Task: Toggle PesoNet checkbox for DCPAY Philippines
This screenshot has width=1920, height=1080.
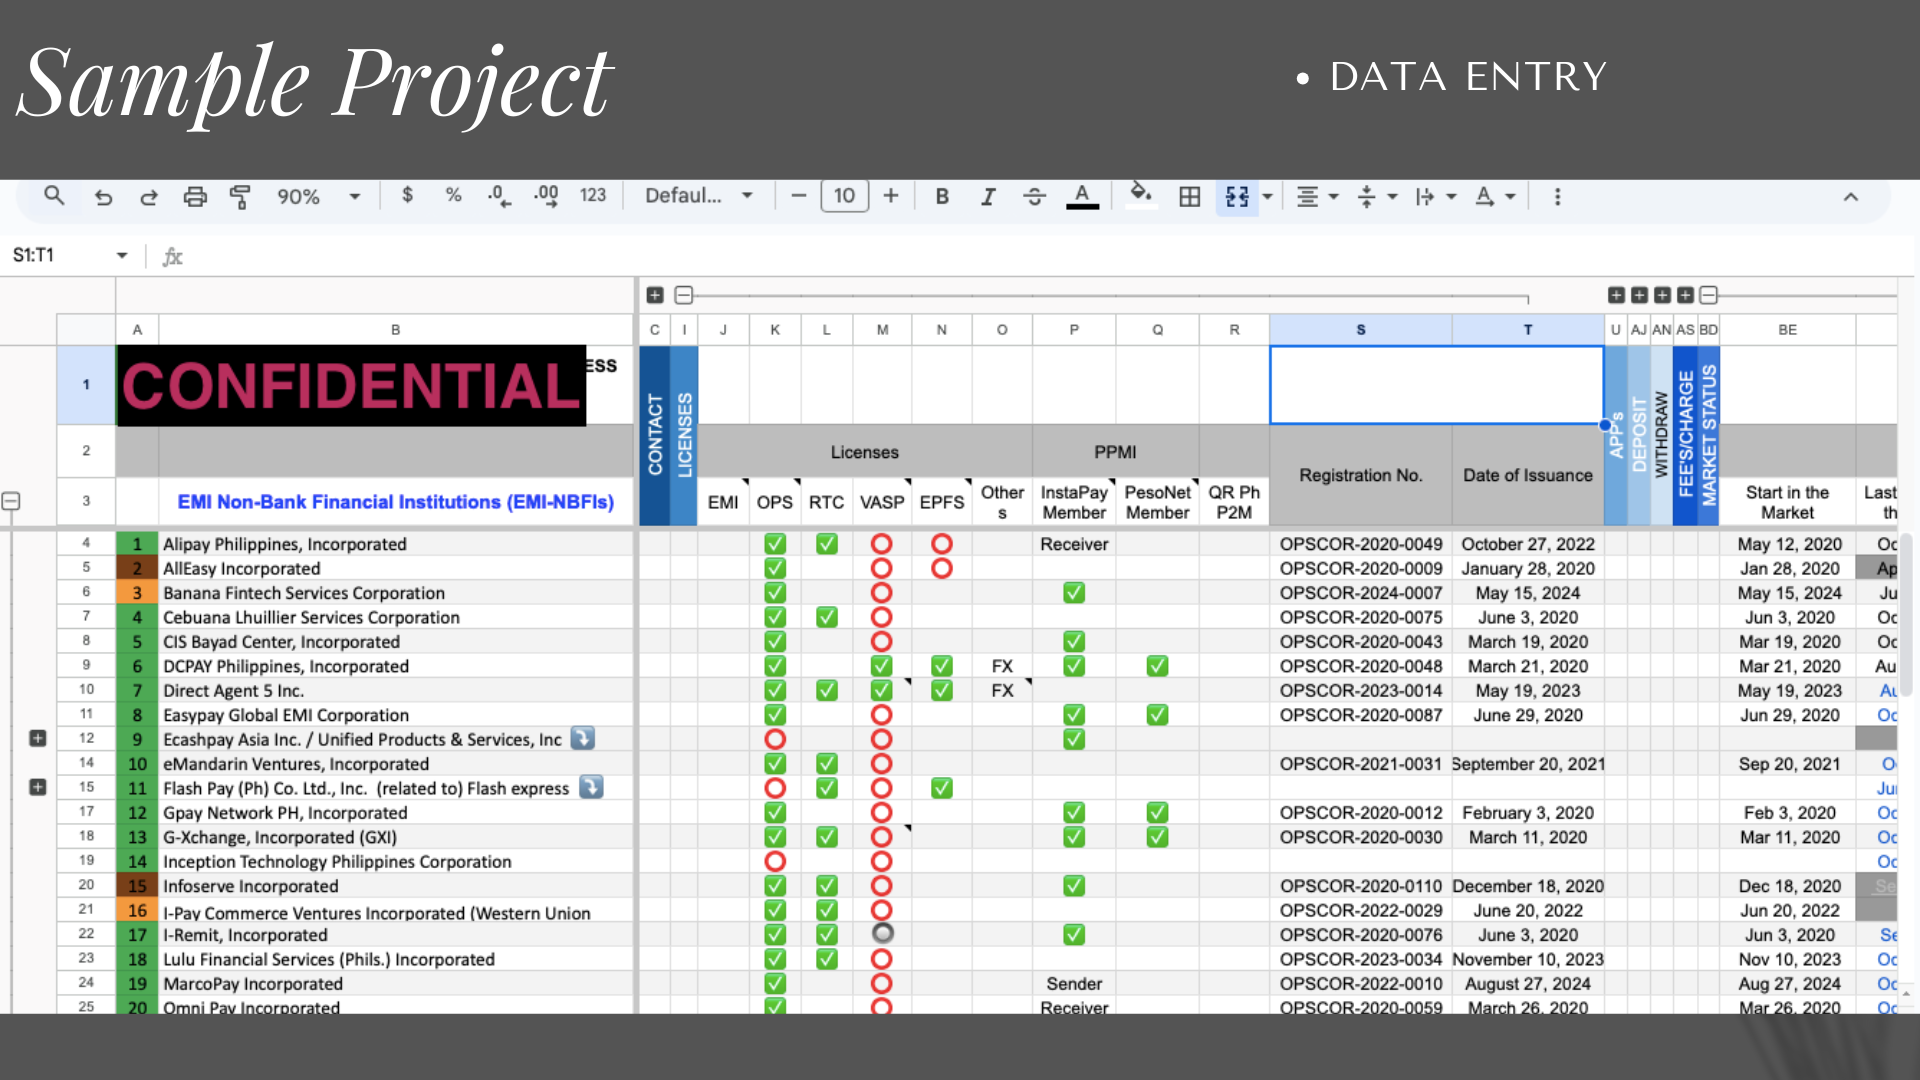Action: (1157, 666)
